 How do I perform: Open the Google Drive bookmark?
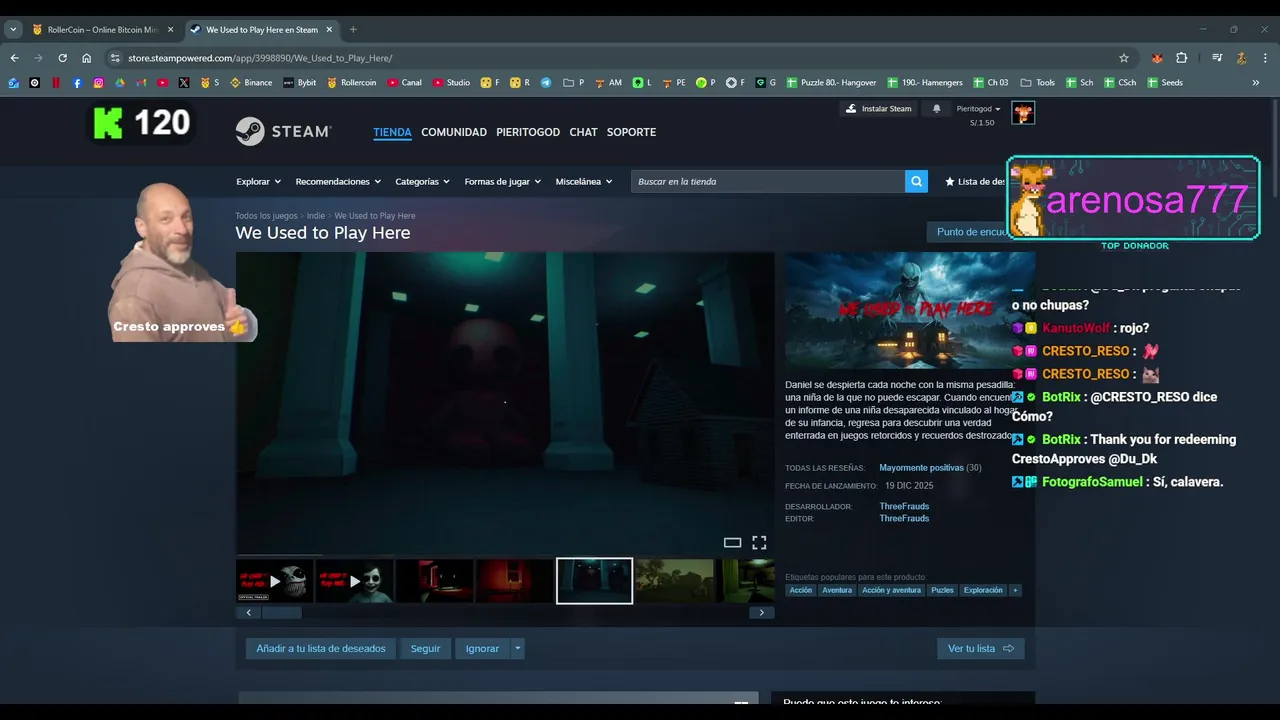[120, 83]
